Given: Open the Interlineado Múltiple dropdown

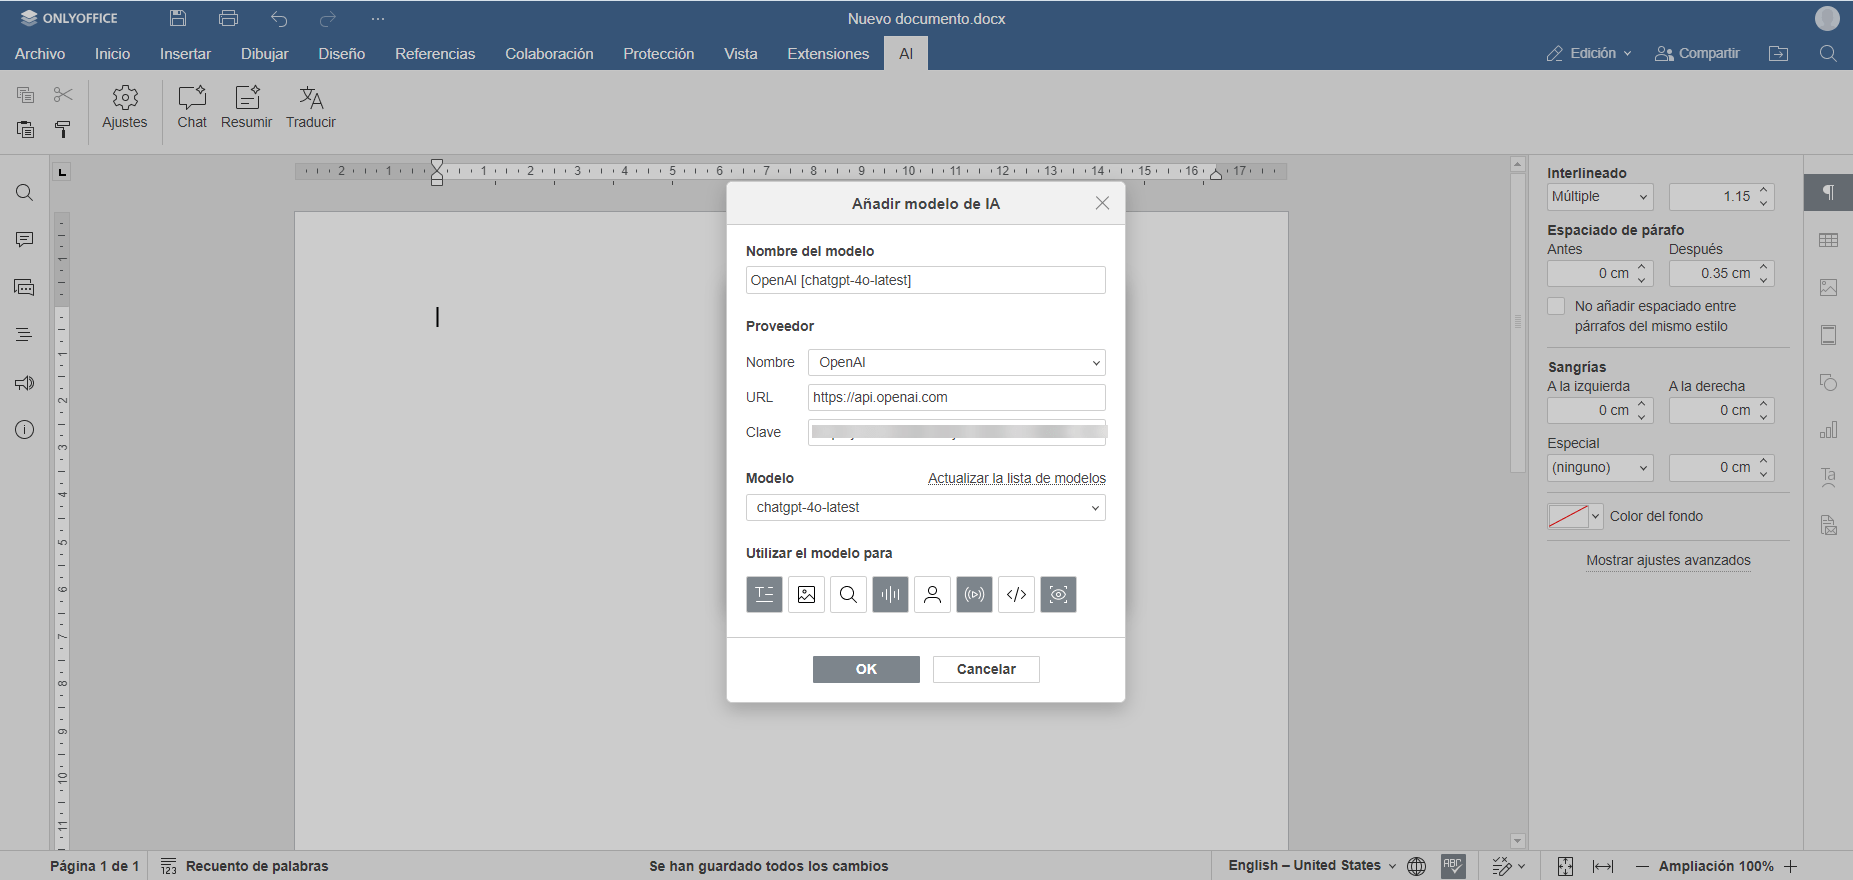Looking at the screenshot, I should click(x=1600, y=197).
